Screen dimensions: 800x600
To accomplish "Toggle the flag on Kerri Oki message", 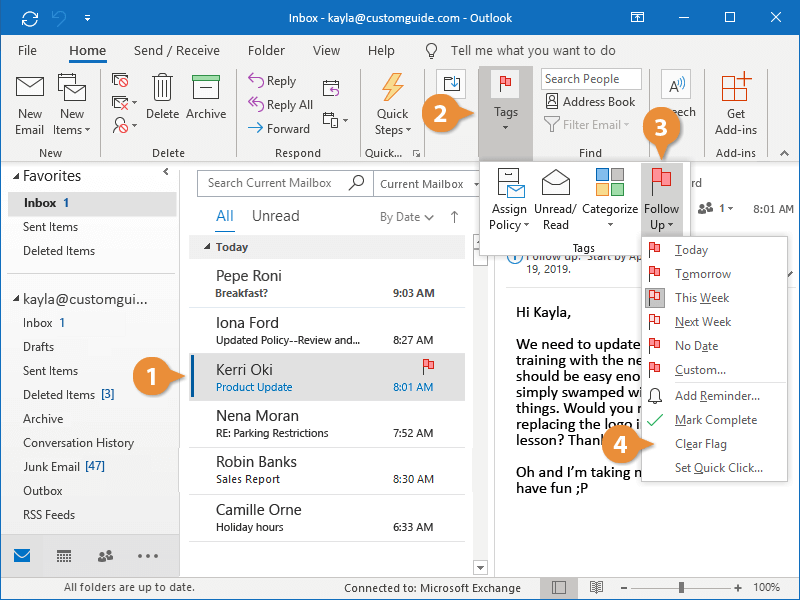I will click(428, 367).
